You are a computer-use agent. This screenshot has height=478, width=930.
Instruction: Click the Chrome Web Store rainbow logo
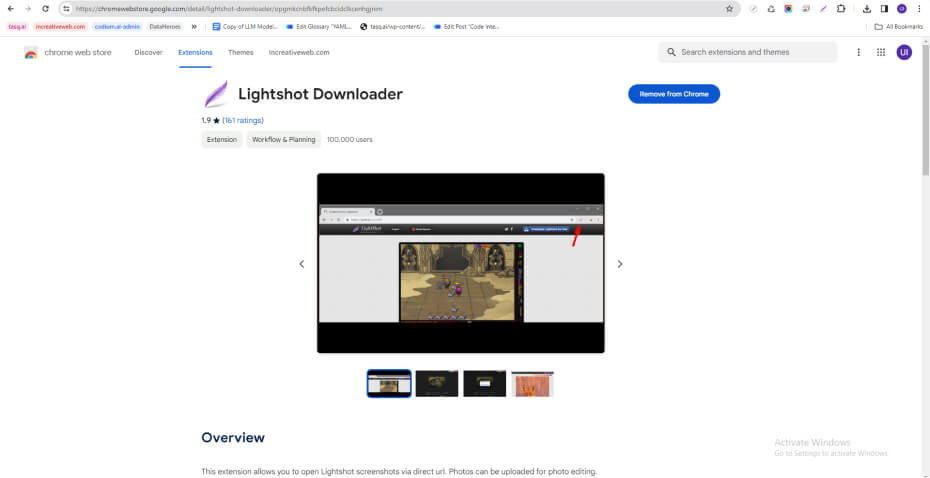(31, 52)
